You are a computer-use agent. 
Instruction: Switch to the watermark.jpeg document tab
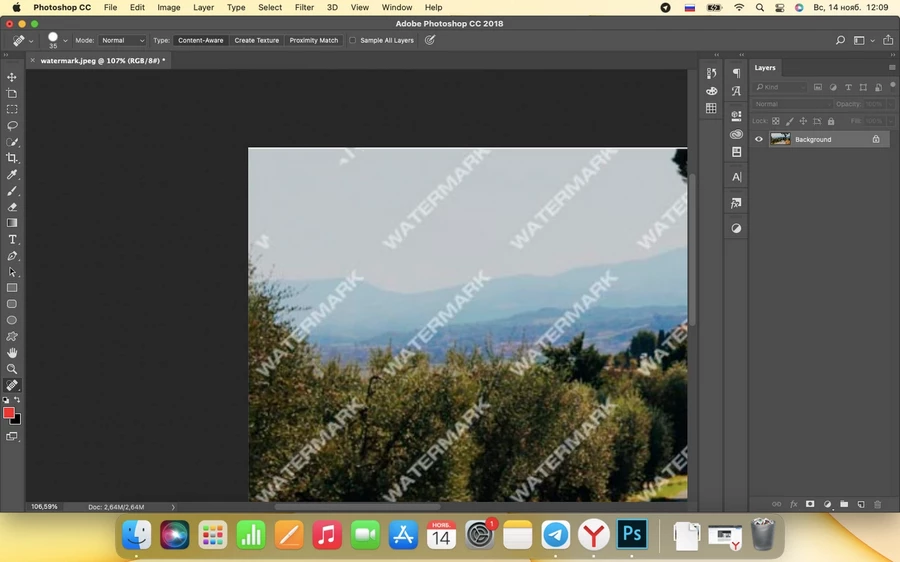102,60
